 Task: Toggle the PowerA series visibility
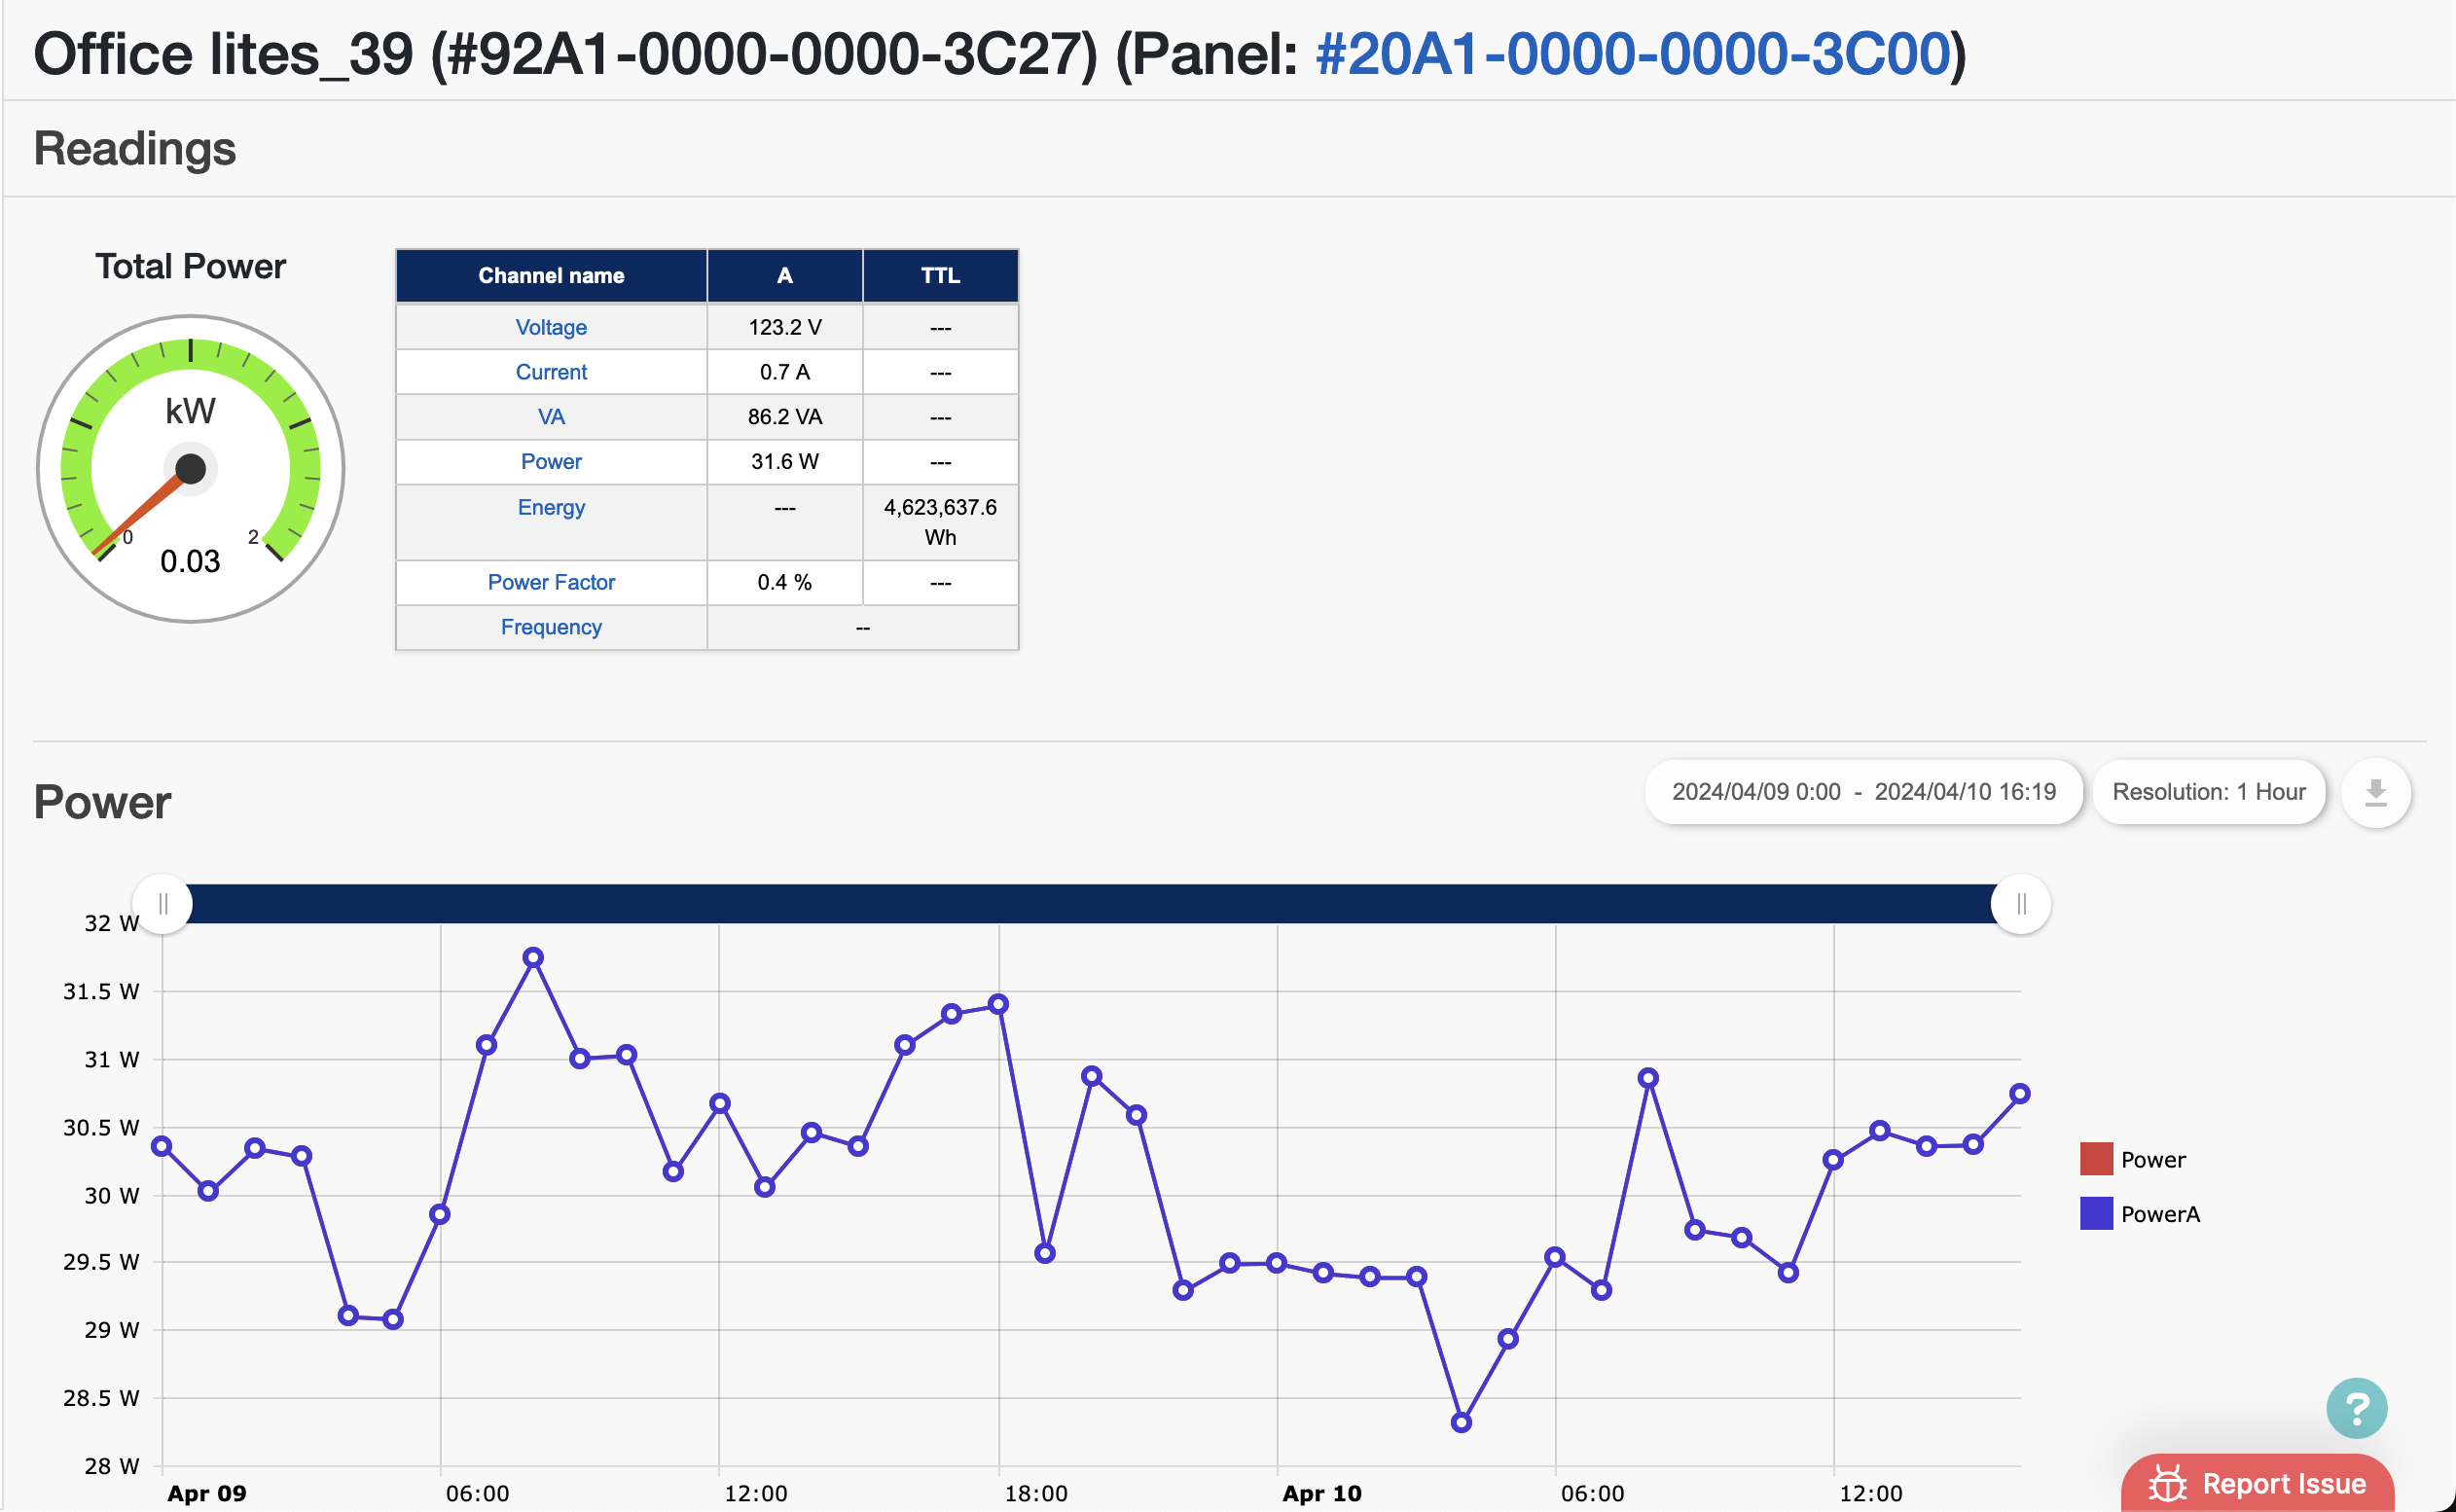click(x=2160, y=1214)
